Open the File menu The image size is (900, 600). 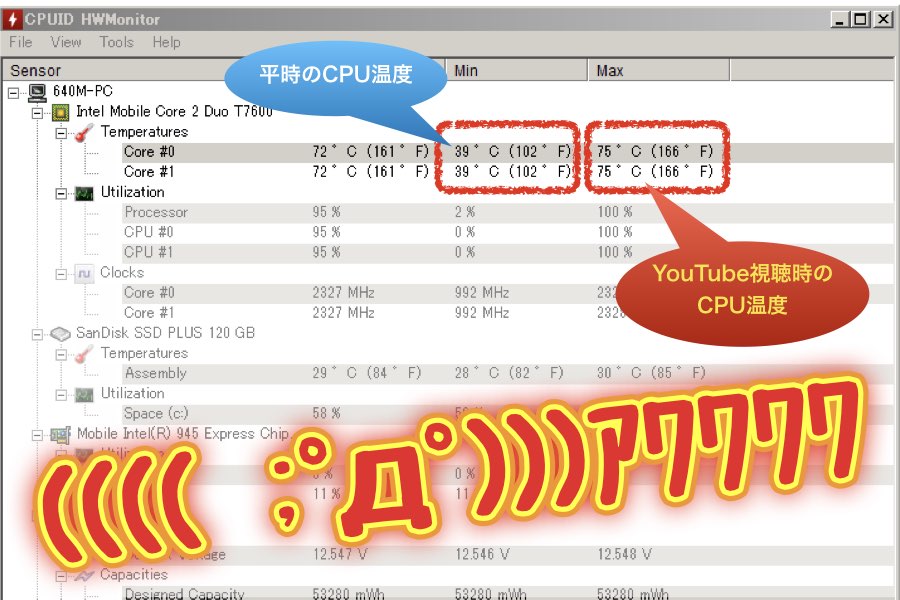(x=21, y=42)
